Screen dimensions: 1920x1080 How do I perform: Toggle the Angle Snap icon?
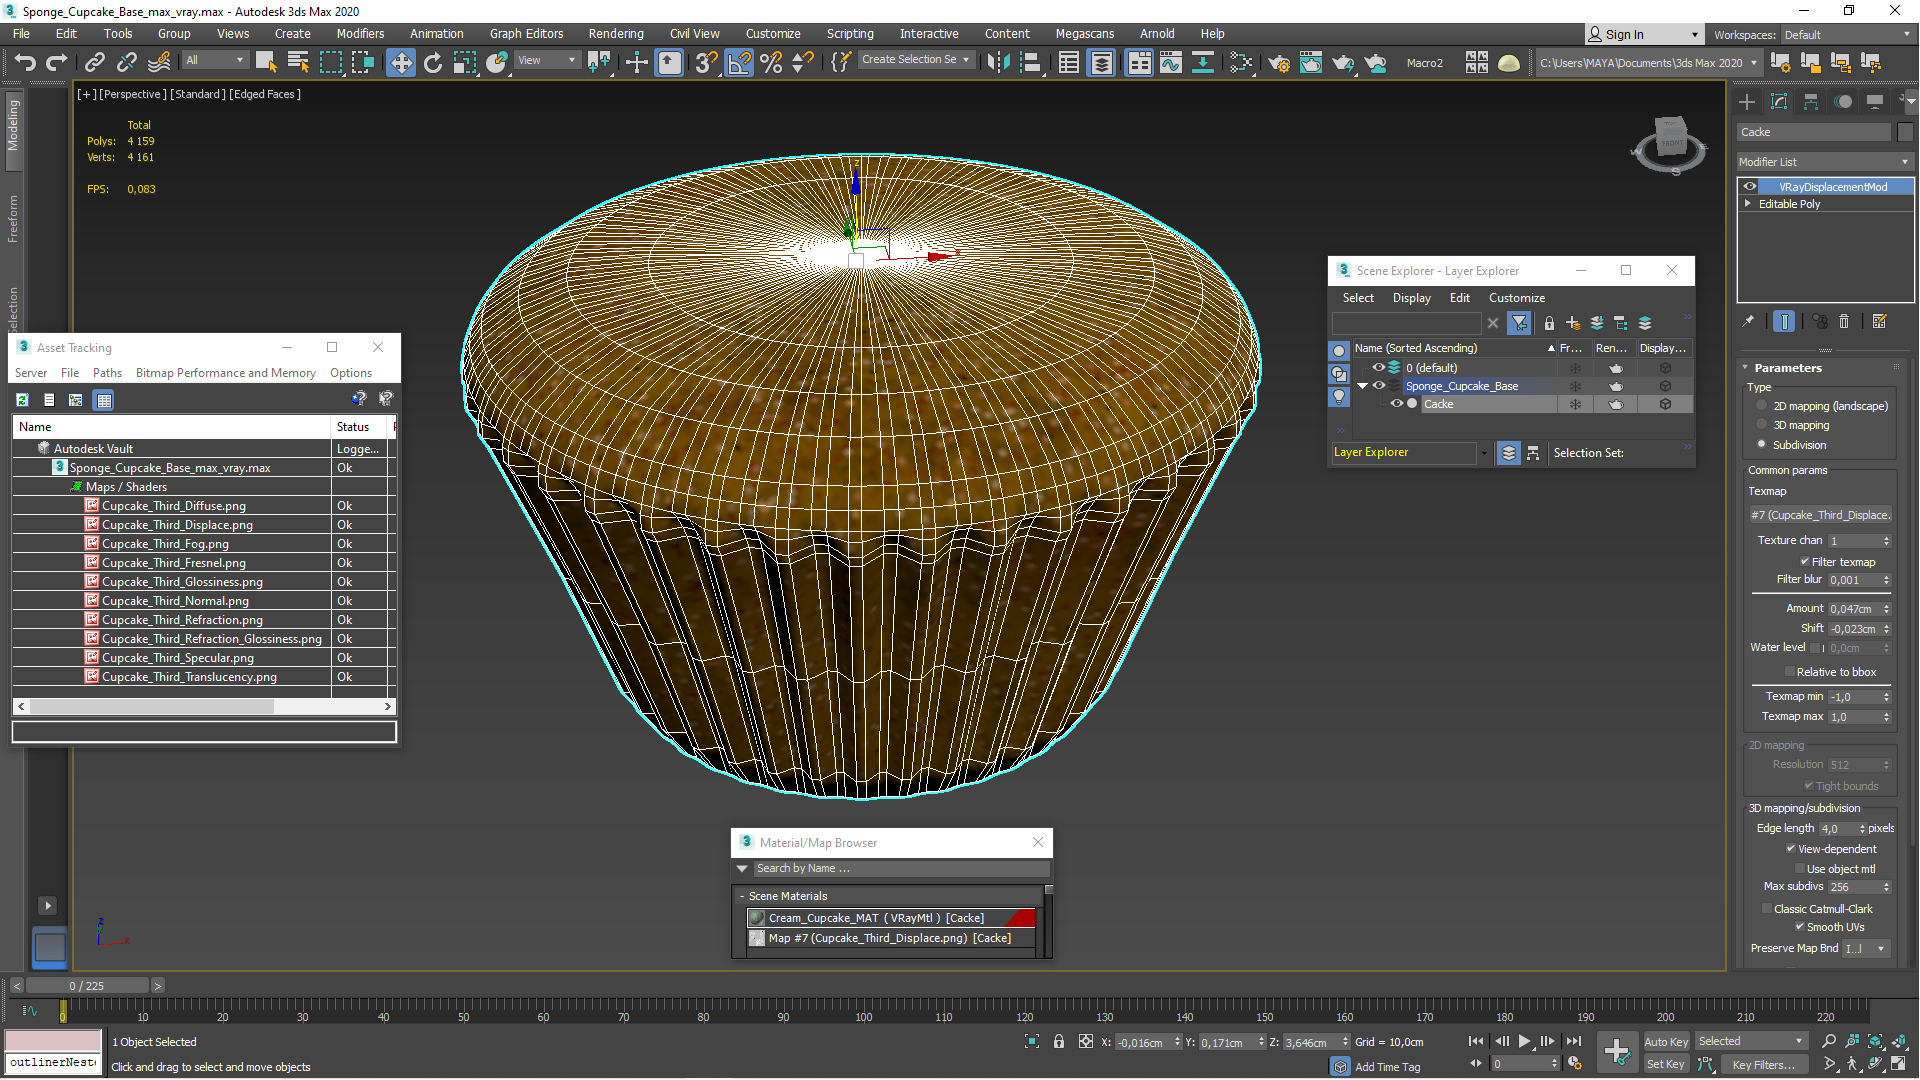click(x=739, y=62)
